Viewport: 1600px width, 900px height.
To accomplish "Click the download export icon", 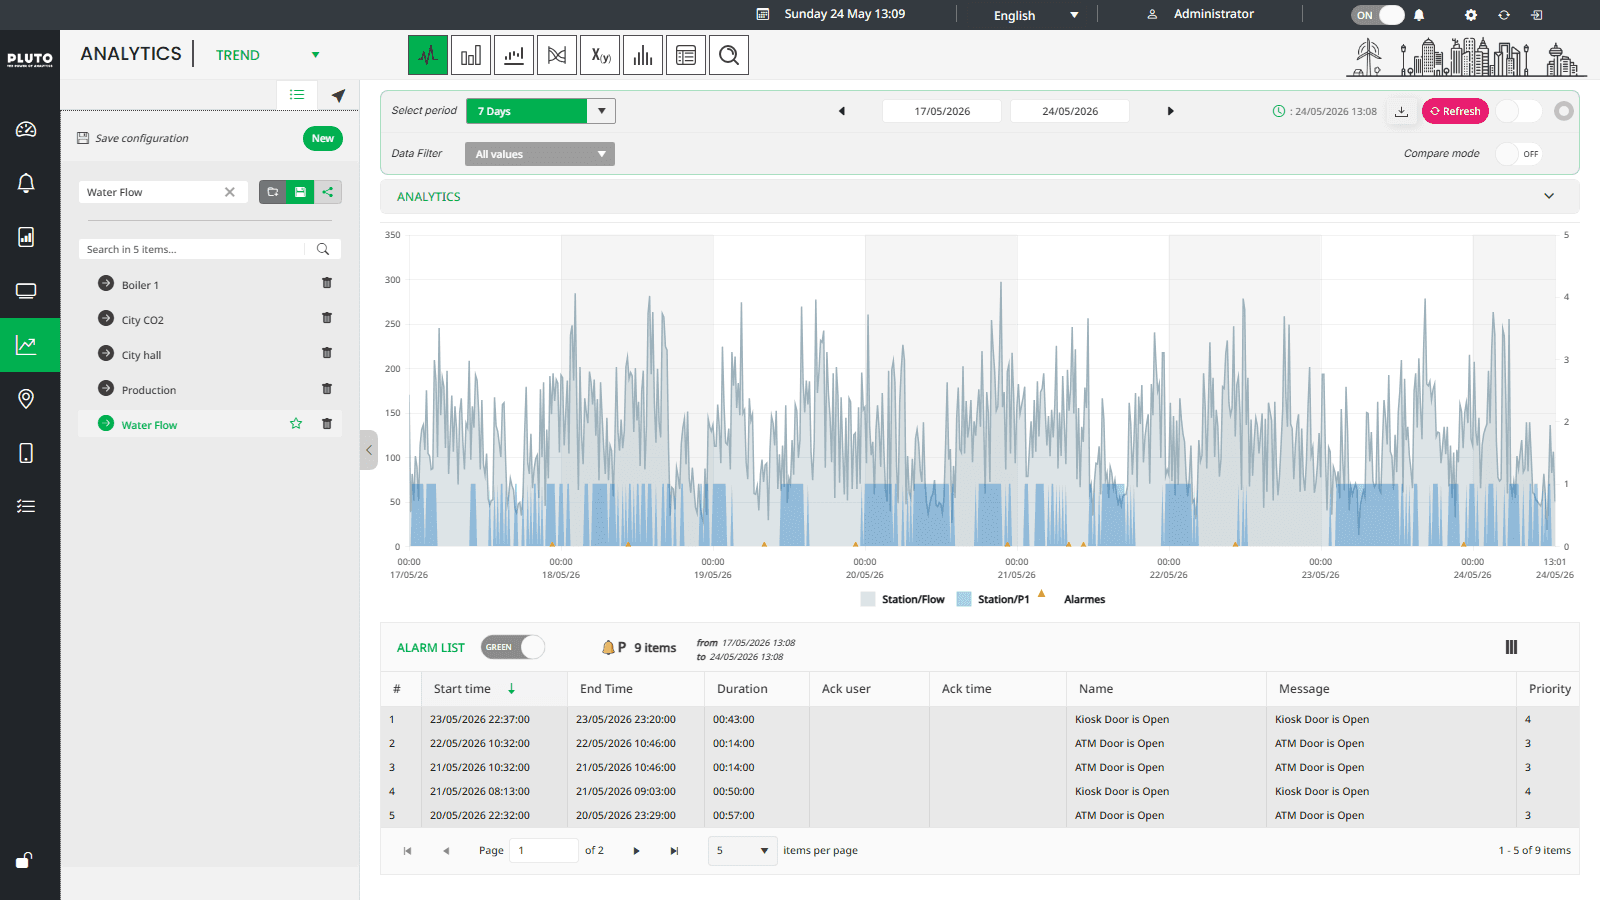I will pos(1402,111).
